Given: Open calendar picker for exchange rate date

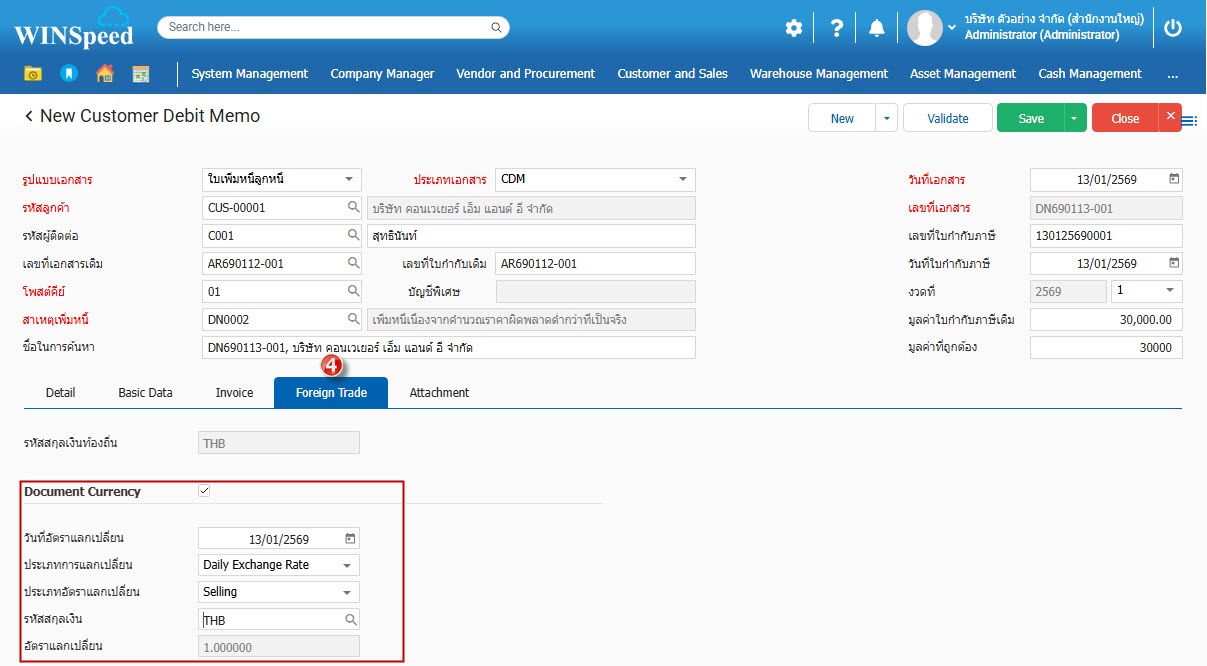Looking at the screenshot, I should click(x=350, y=539).
